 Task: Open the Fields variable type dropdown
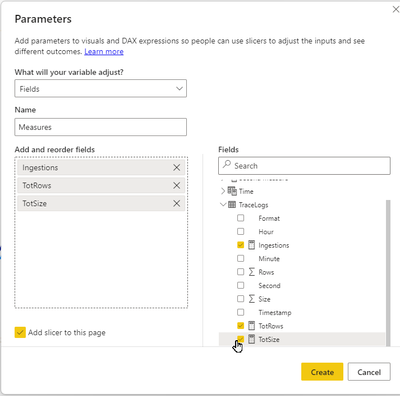click(100, 89)
